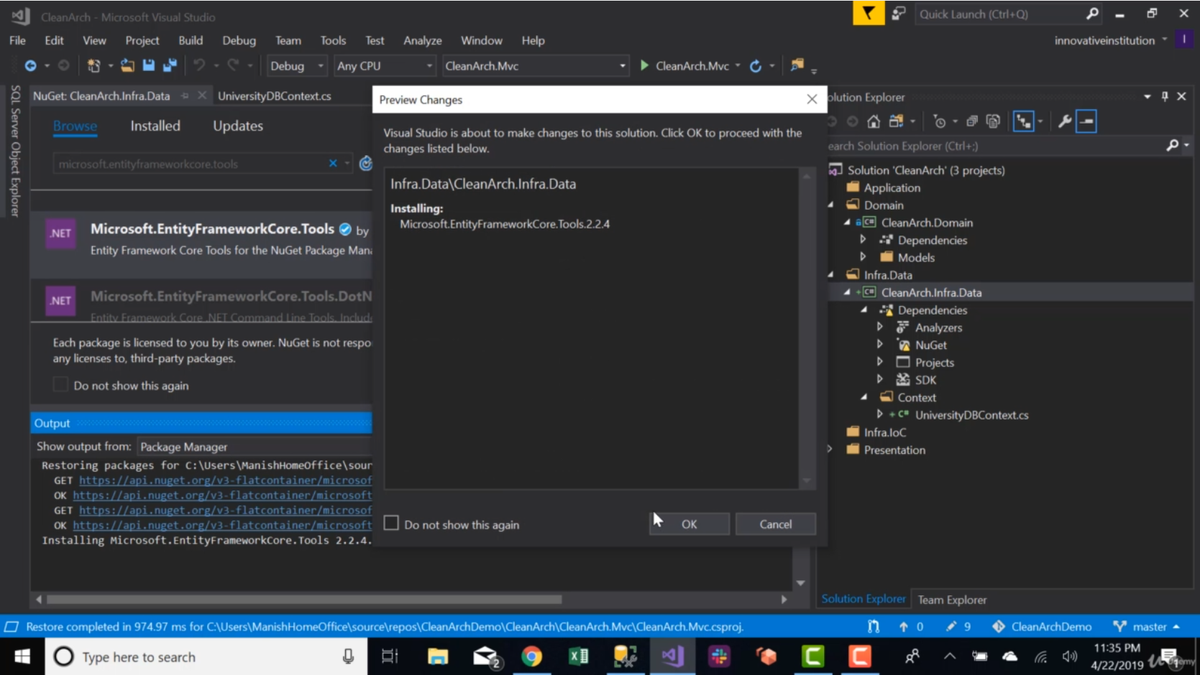Expand the NuGet node under Dependencies
This screenshot has height=675, width=1200.
[880, 345]
